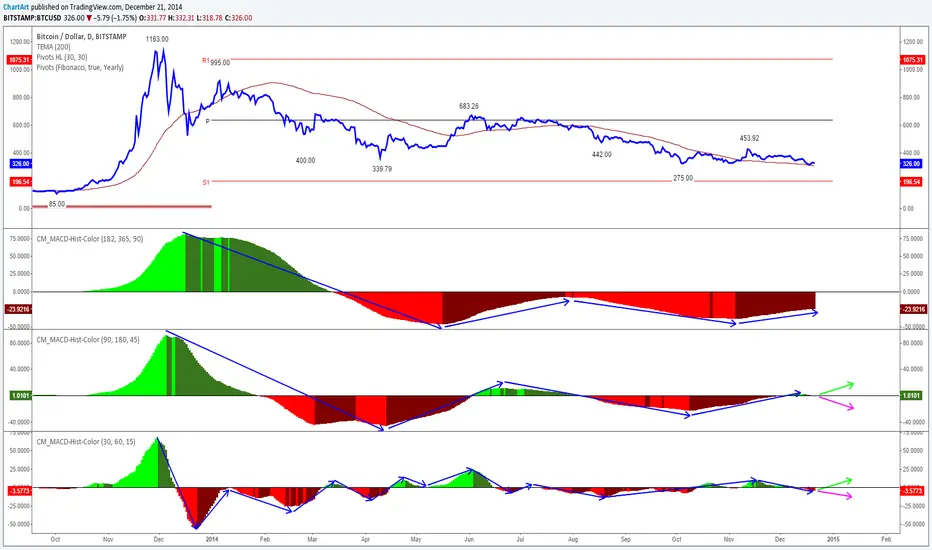Click the Jul label on the time axis

point(520,539)
